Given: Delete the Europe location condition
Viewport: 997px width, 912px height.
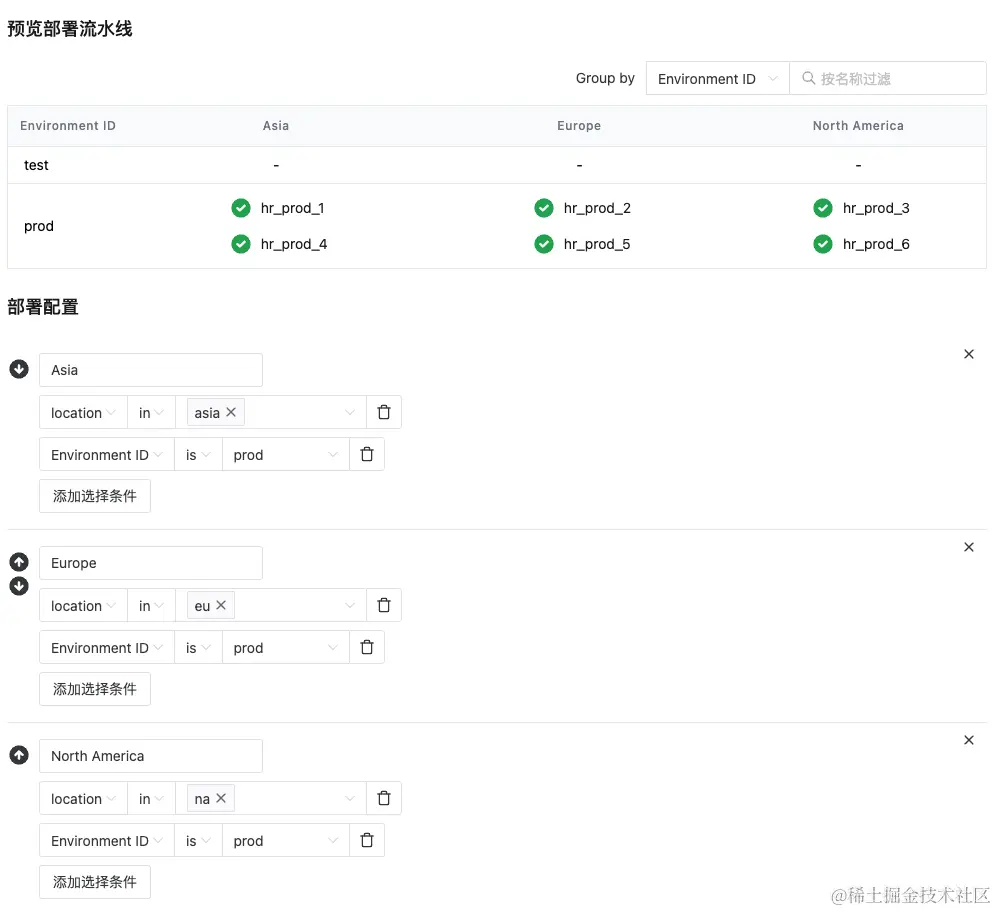Looking at the screenshot, I should [384, 605].
